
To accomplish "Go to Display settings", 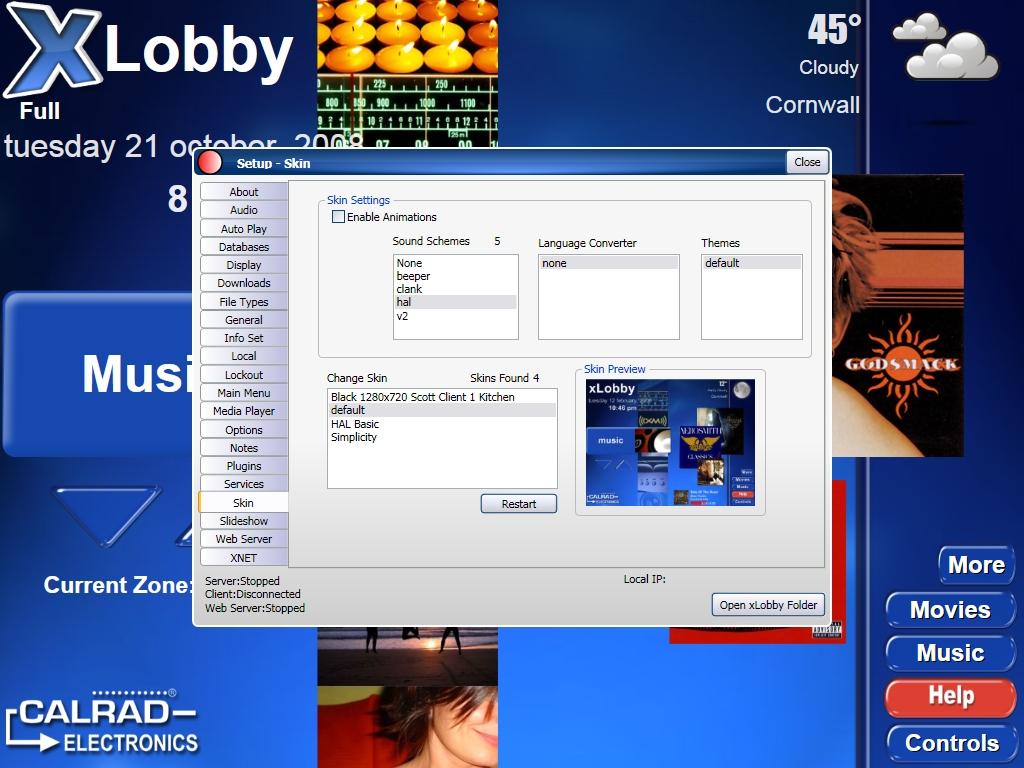I will pyautogui.click(x=244, y=264).
